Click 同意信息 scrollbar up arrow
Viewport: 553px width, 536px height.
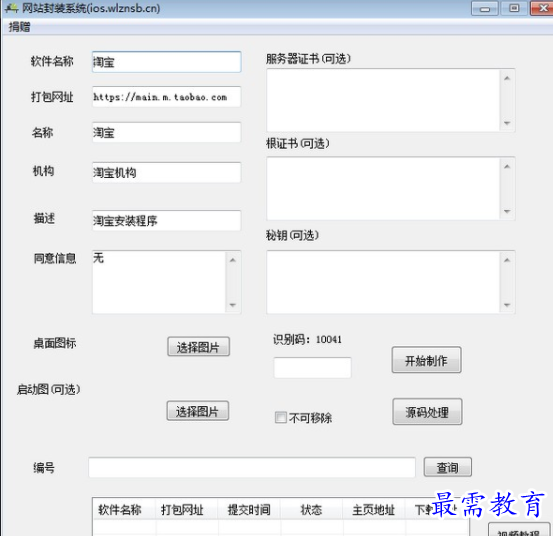coord(233,260)
